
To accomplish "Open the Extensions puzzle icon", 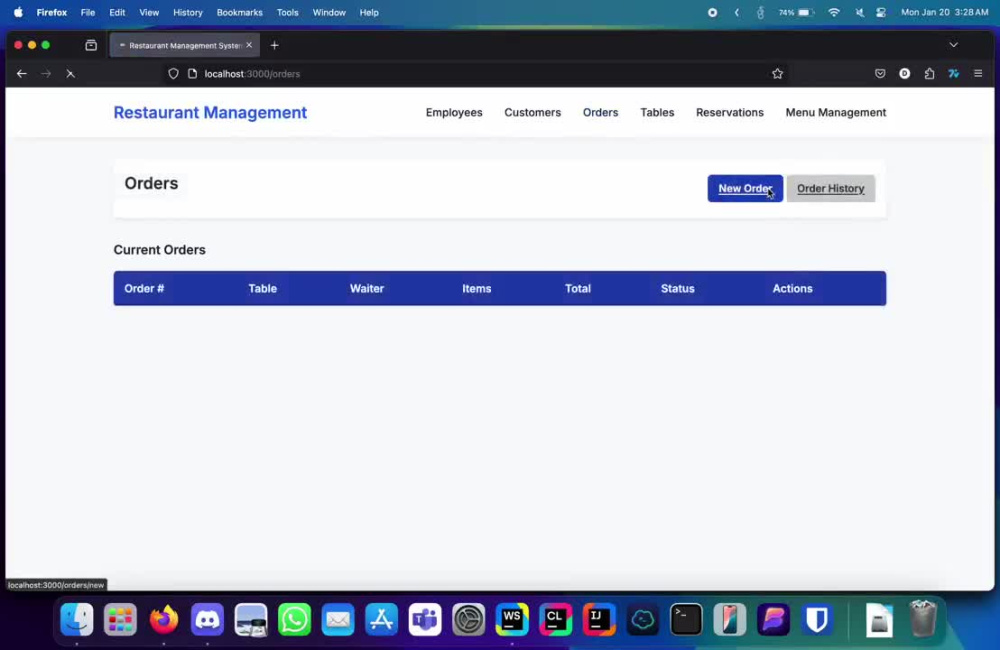I will click(929, 73).
